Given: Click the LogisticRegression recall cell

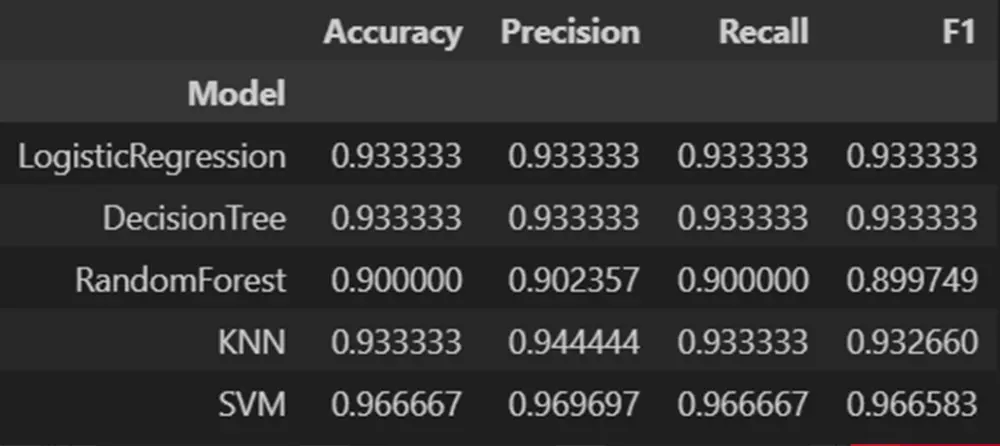Looking at the screenshot, I should tap(742, 156).
